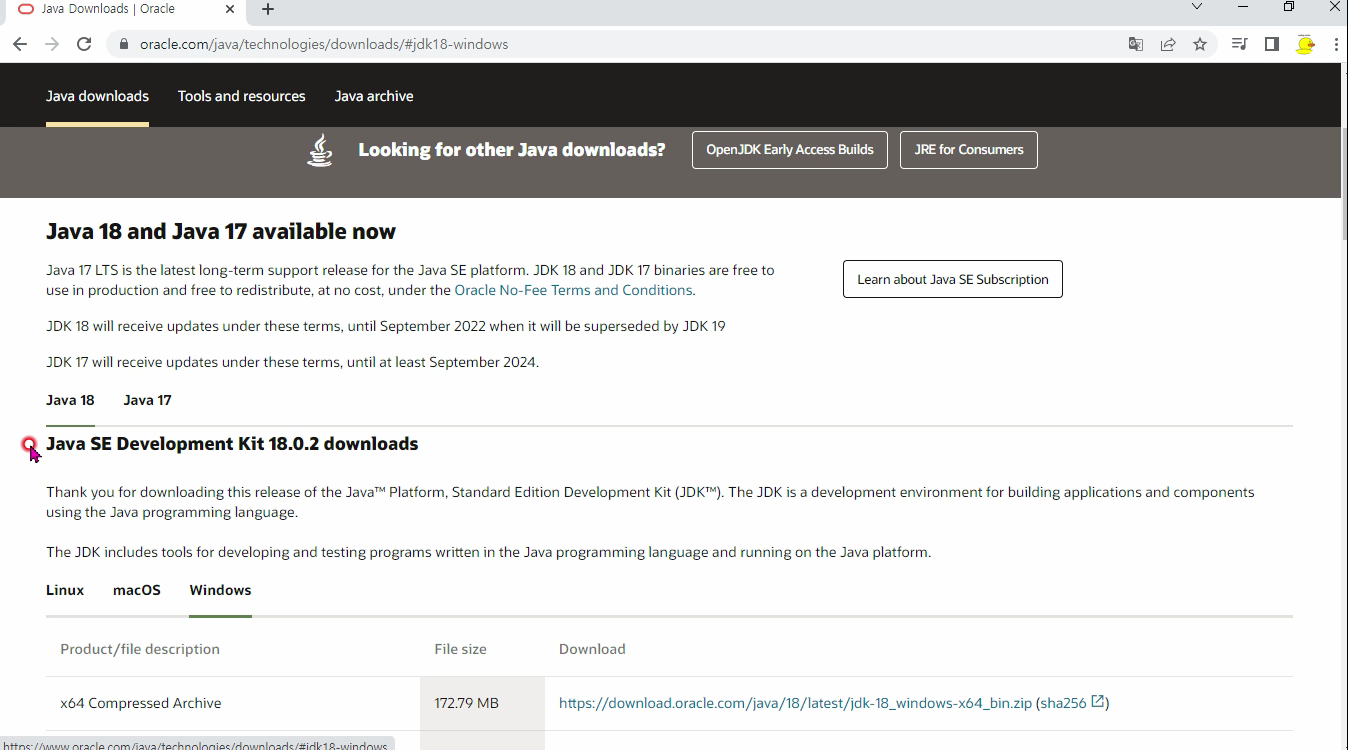Bookmark this page with the star
The height and width of the screenshot is (750, 1348).
click(x=1200, y=44)
